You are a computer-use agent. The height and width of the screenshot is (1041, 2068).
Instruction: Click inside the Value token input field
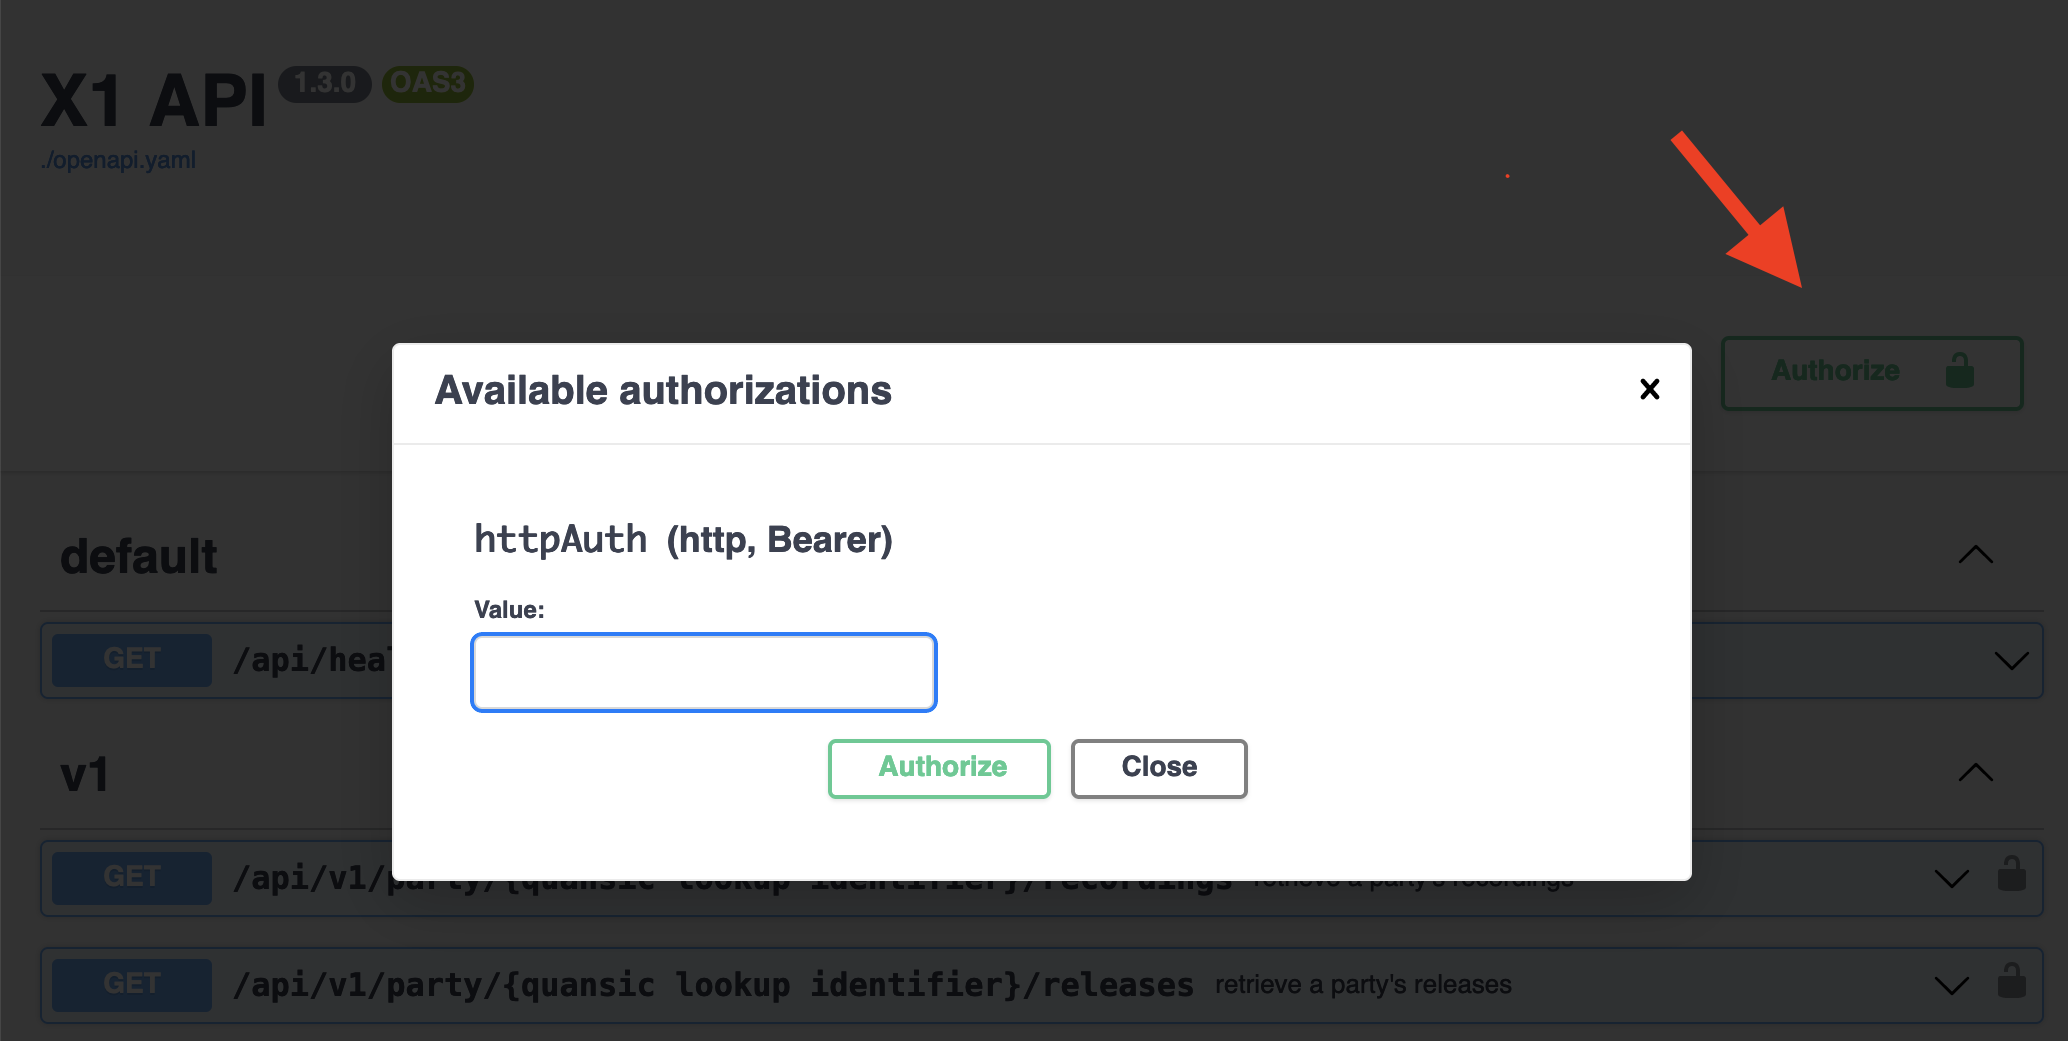(702, 672)
